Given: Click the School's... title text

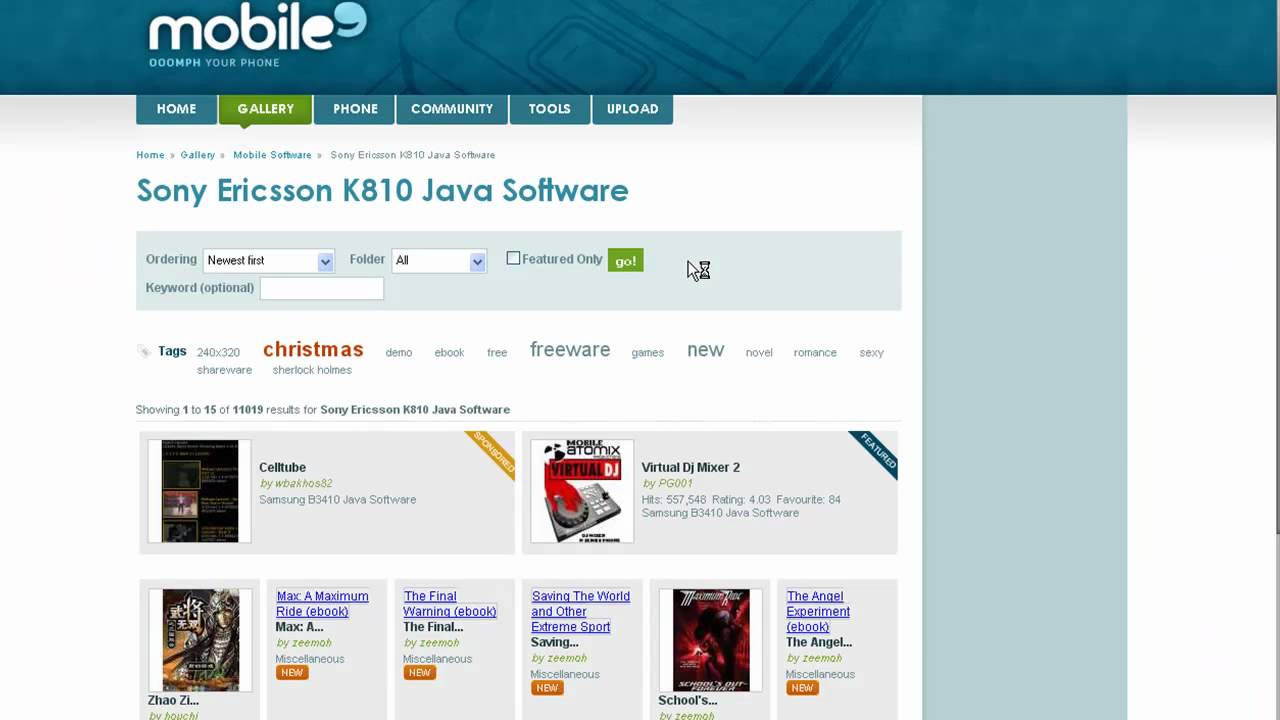Looking at the screenshot, I should 688,700.
